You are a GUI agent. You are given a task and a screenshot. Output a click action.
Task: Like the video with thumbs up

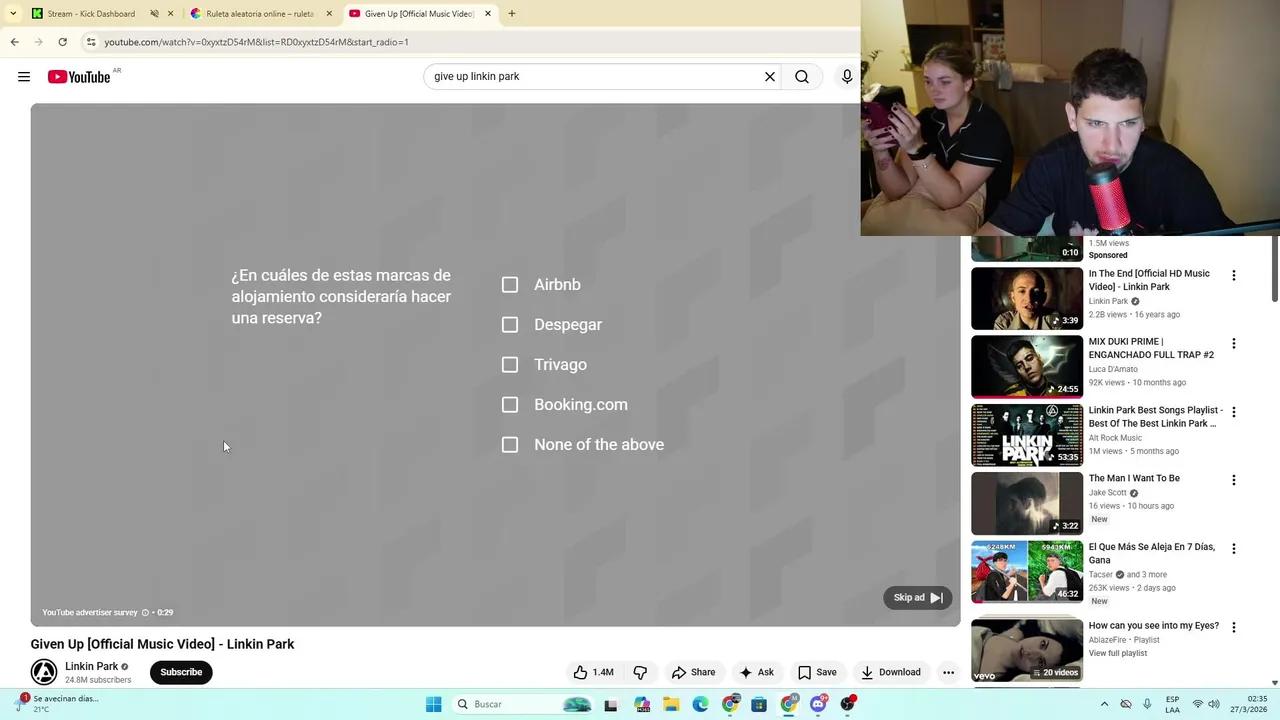(x=593, y=672)
